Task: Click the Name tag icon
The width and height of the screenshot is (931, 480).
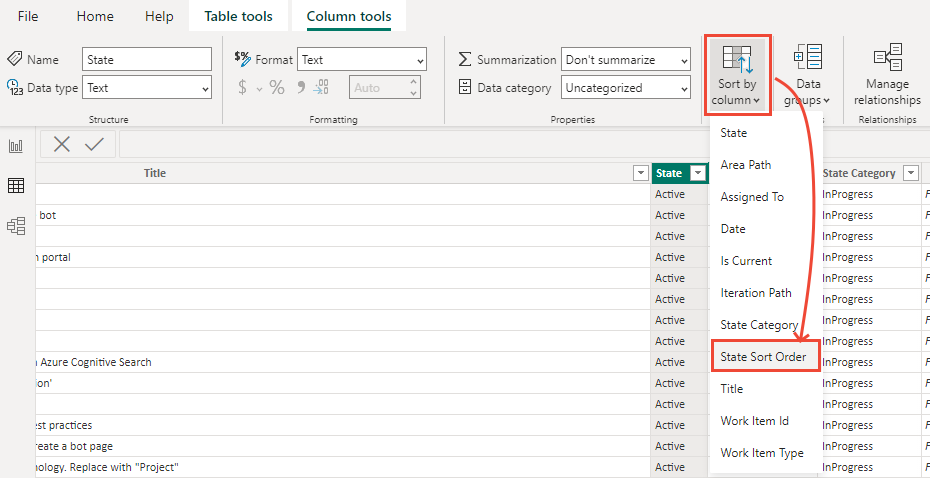Action: click(x=14, y=59)
